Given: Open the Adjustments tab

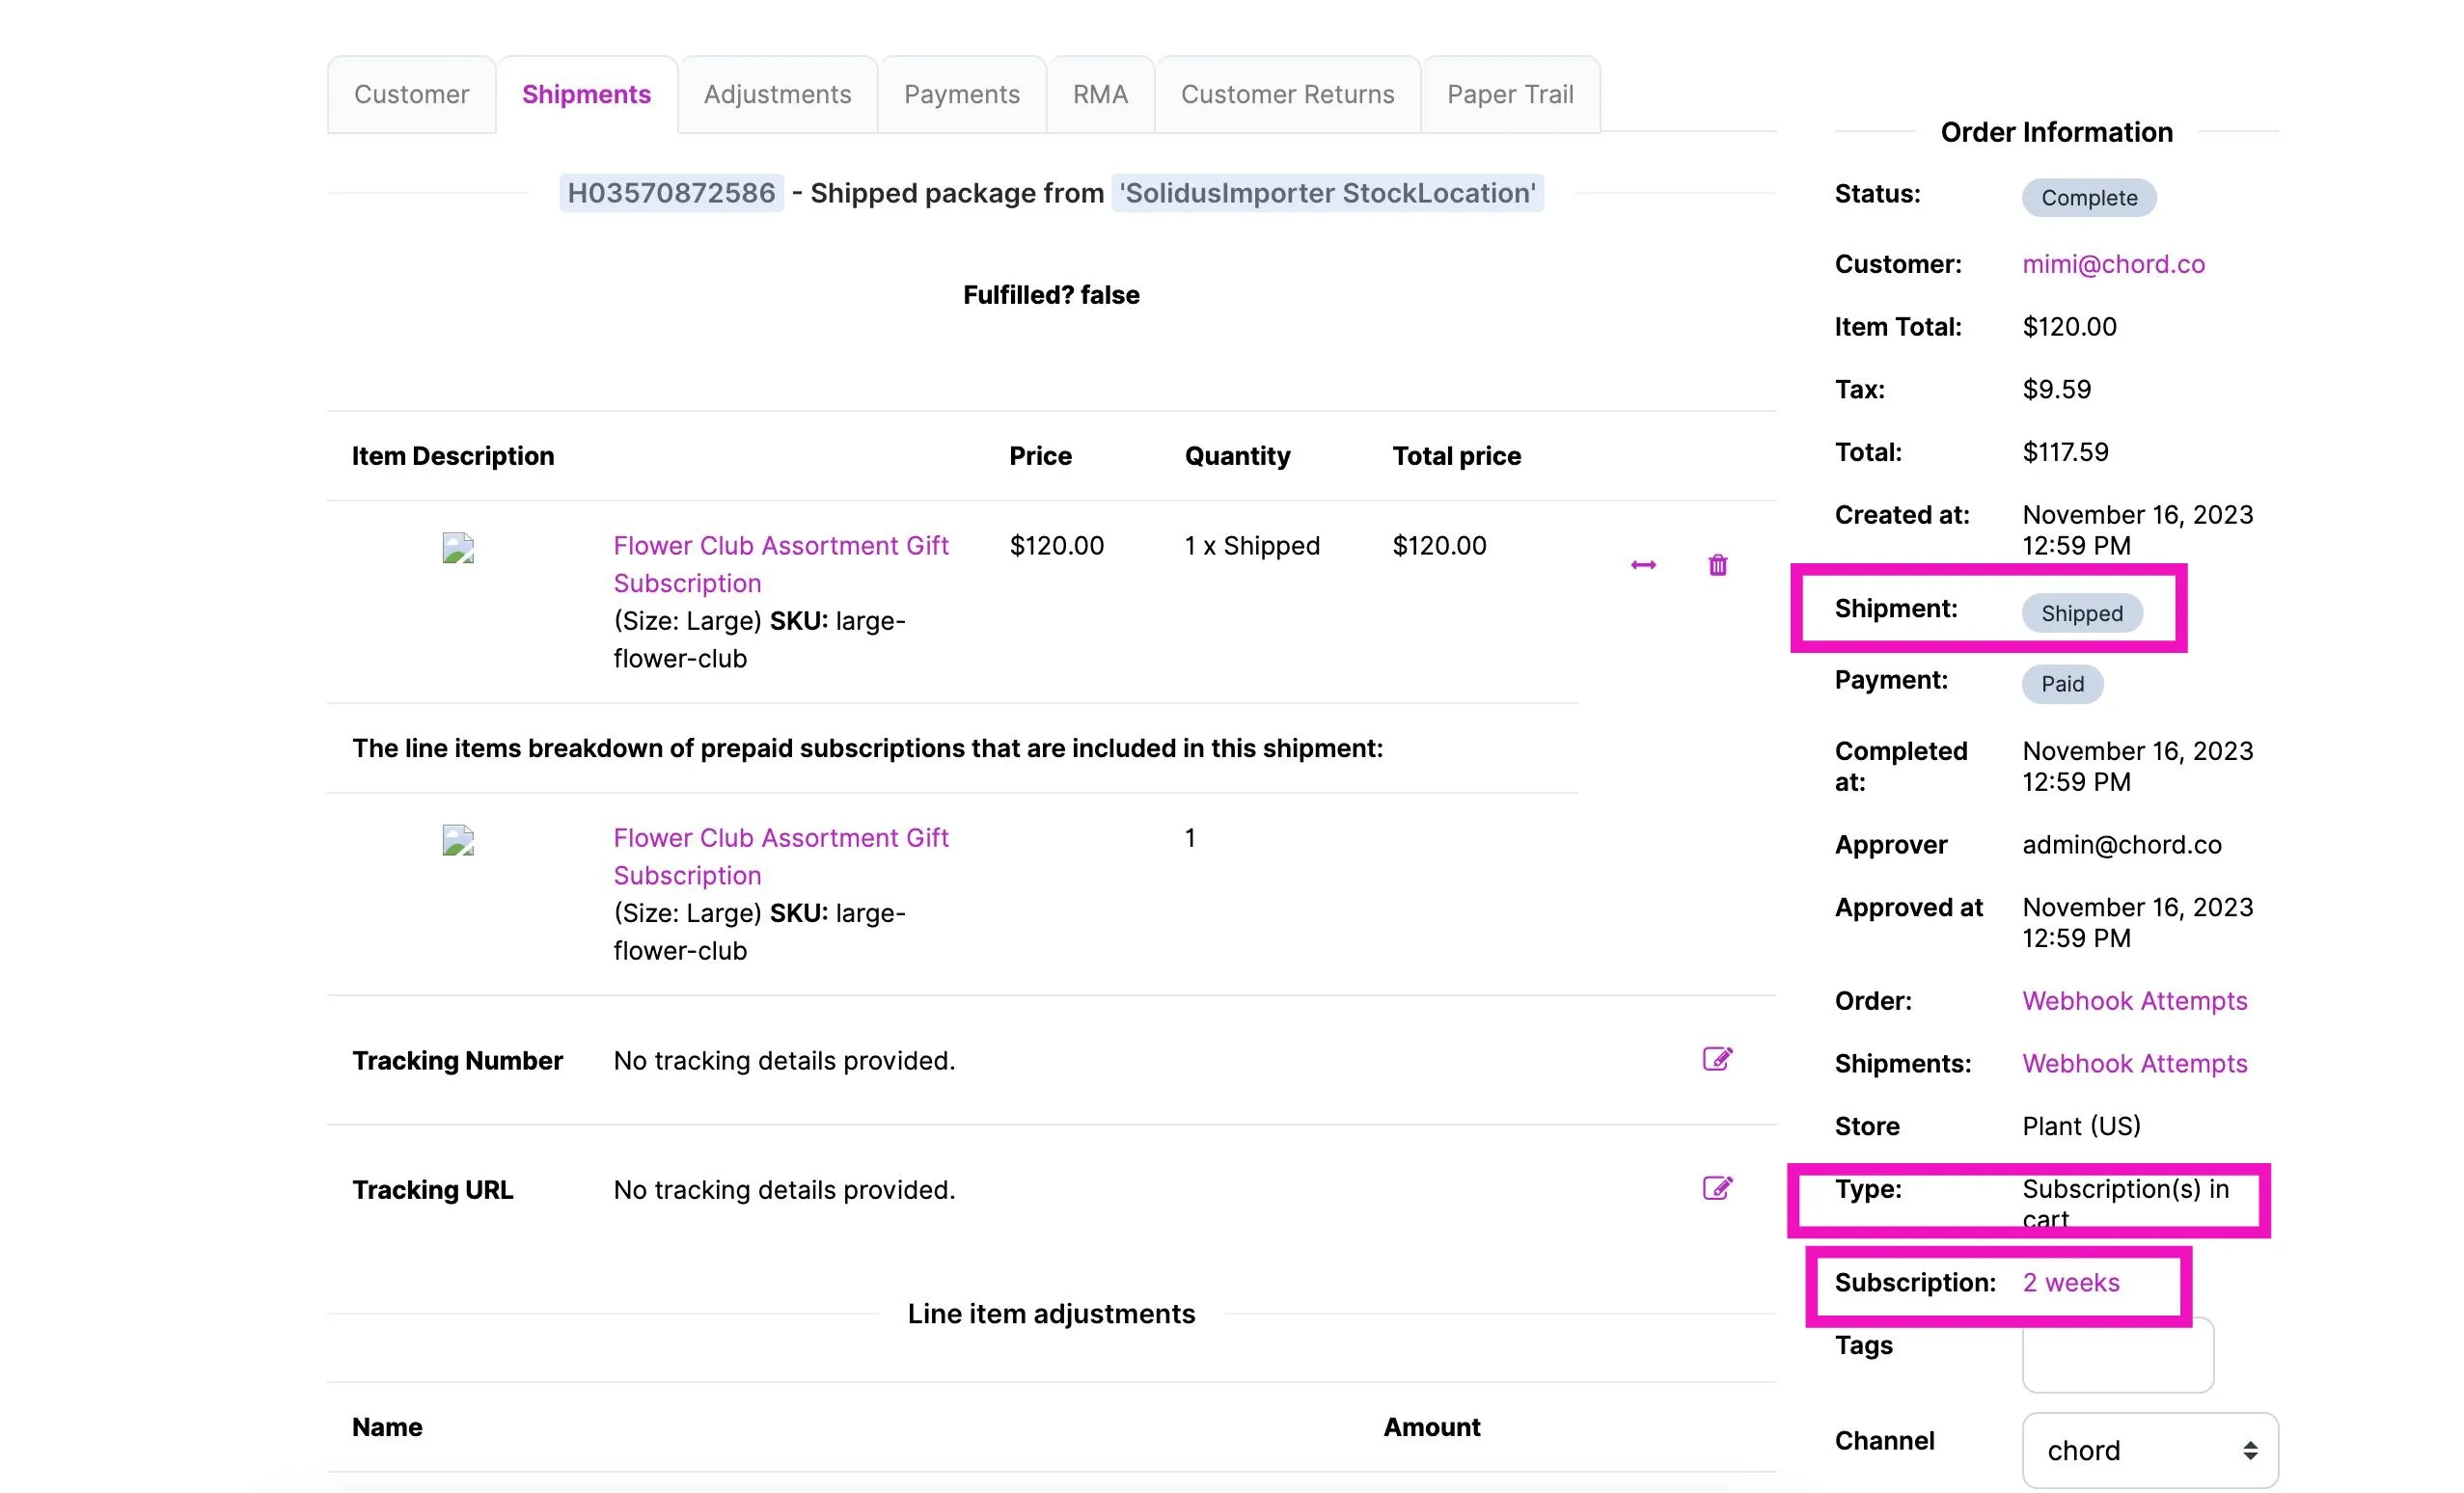Looking at the screenshot, I should coord(777,94).
